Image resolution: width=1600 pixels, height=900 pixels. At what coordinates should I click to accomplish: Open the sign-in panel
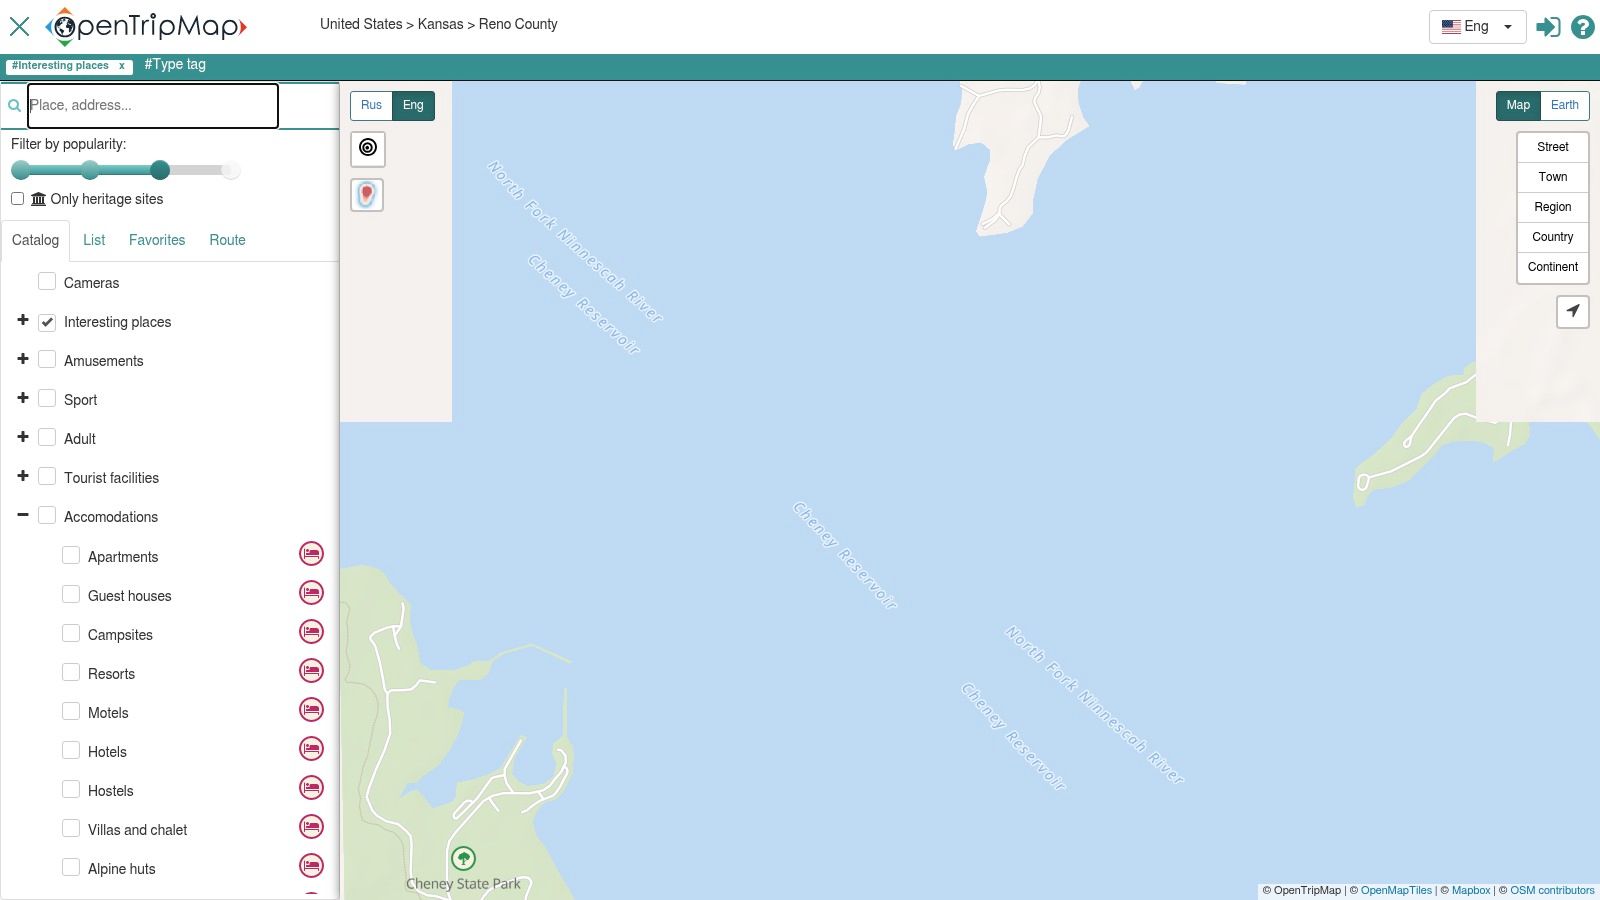[1549, 27]
